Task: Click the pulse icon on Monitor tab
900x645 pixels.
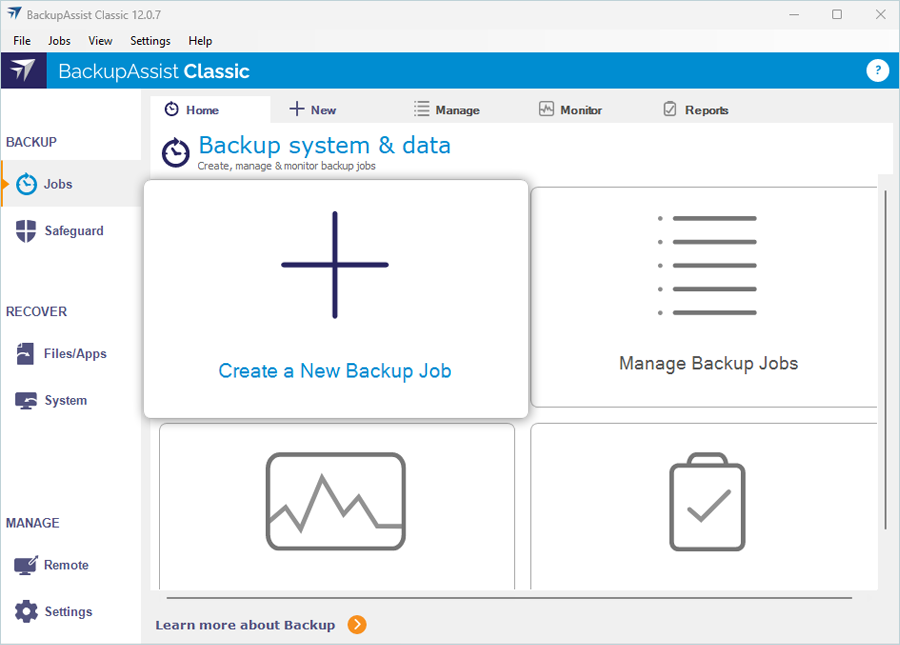Action: tap(546, 109)
